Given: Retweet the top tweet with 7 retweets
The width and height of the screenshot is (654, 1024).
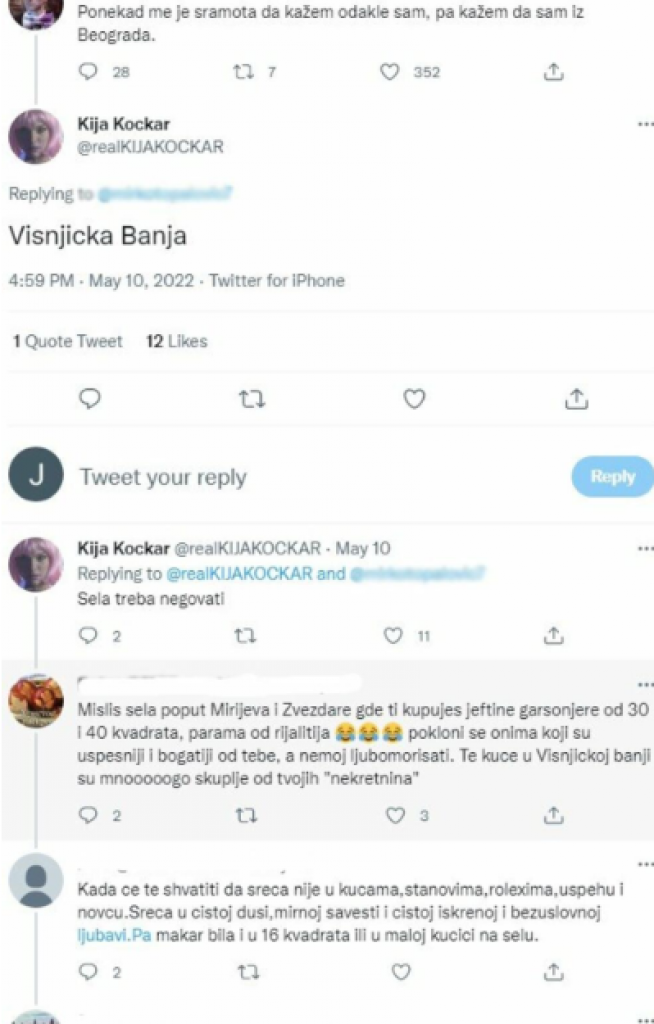Looking at the screenshot, I should coord(241,72).
